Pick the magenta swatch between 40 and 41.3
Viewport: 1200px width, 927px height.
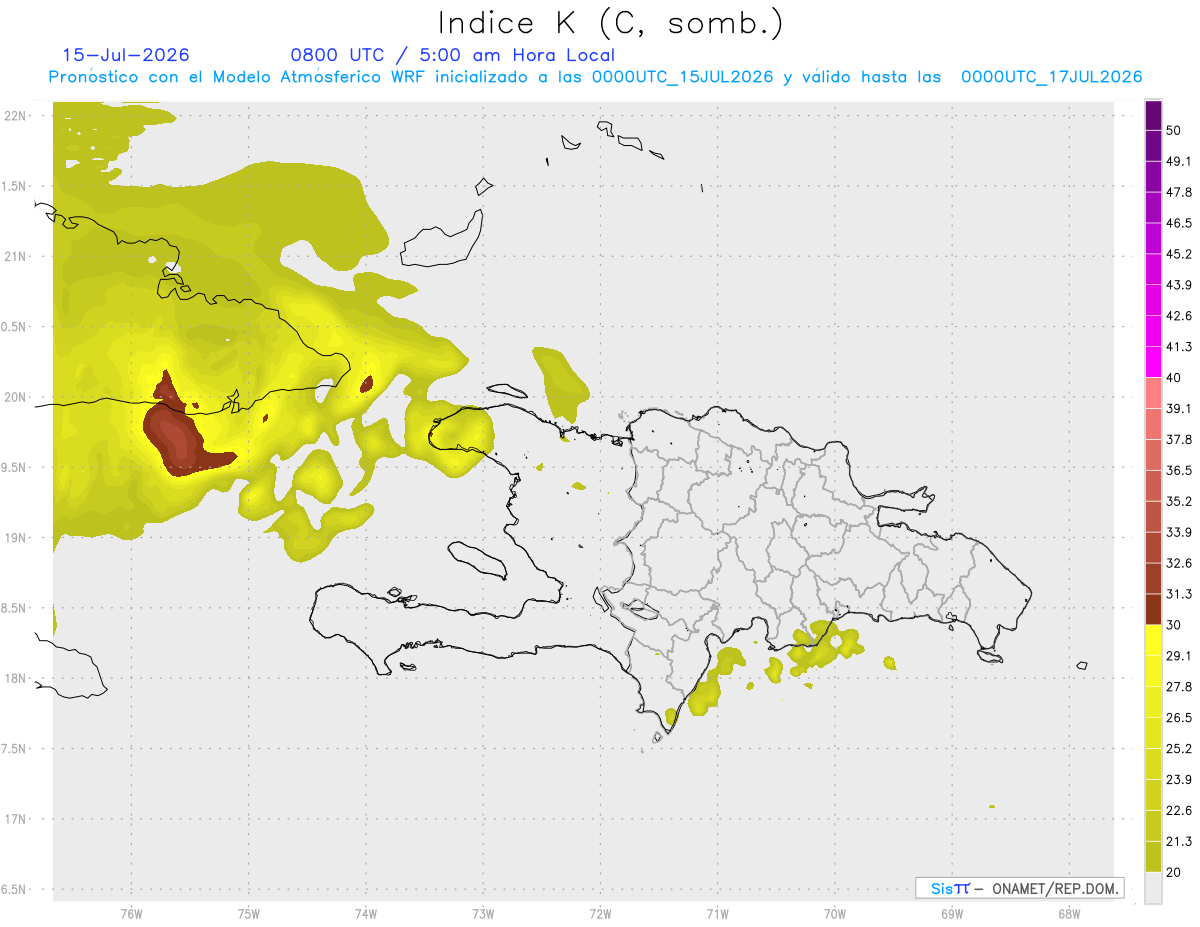[x=1153, y=362]
